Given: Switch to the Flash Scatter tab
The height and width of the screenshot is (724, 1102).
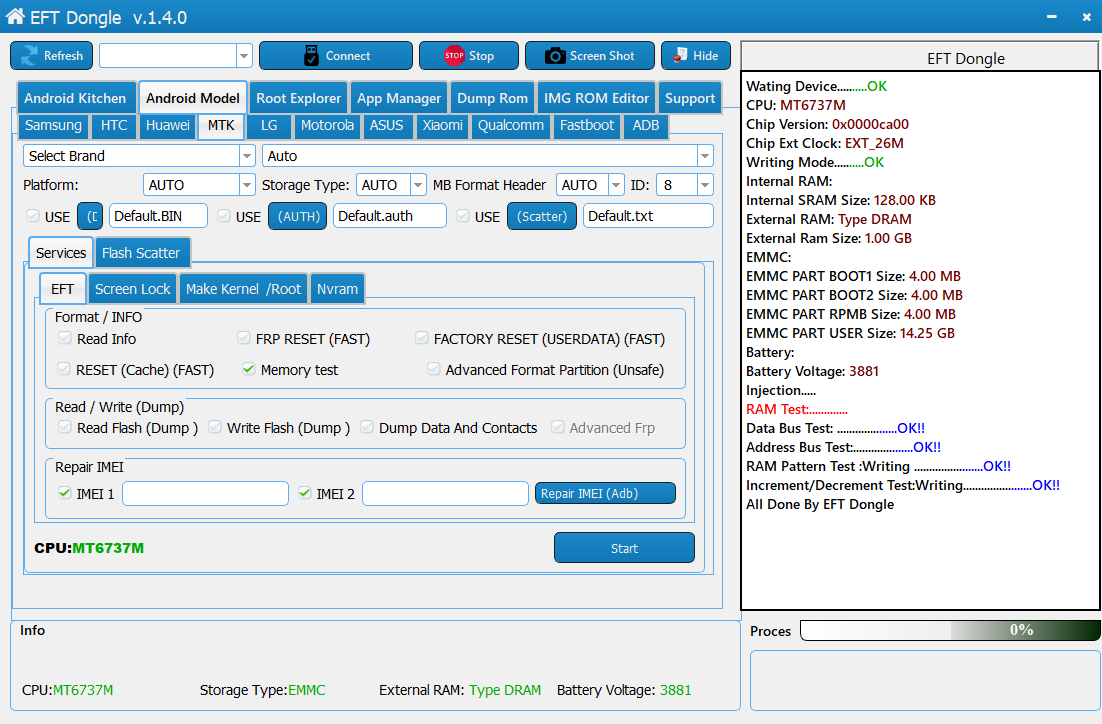Looking at the screenshot, I should 141,253.
